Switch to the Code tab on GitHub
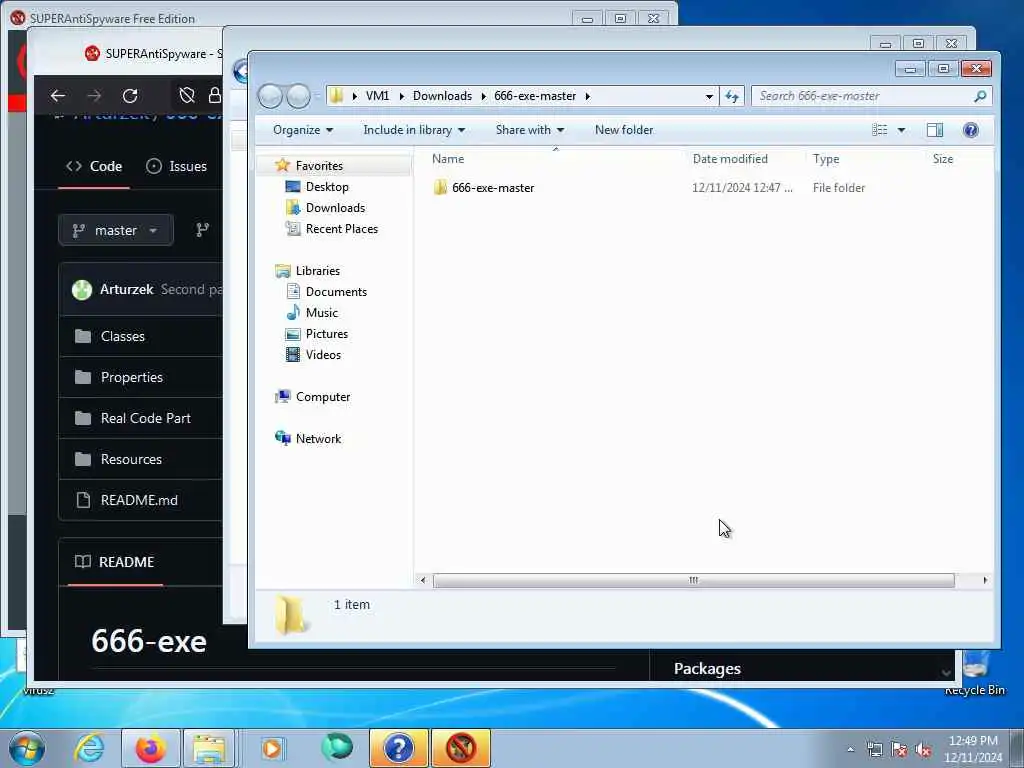Viewport: 1024px width, 768px height. [93, 167]
